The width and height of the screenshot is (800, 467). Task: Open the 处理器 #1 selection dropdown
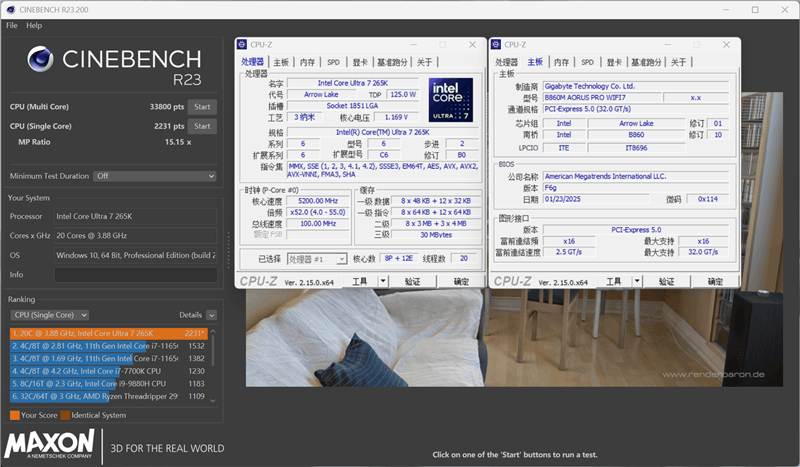(317, 259)
